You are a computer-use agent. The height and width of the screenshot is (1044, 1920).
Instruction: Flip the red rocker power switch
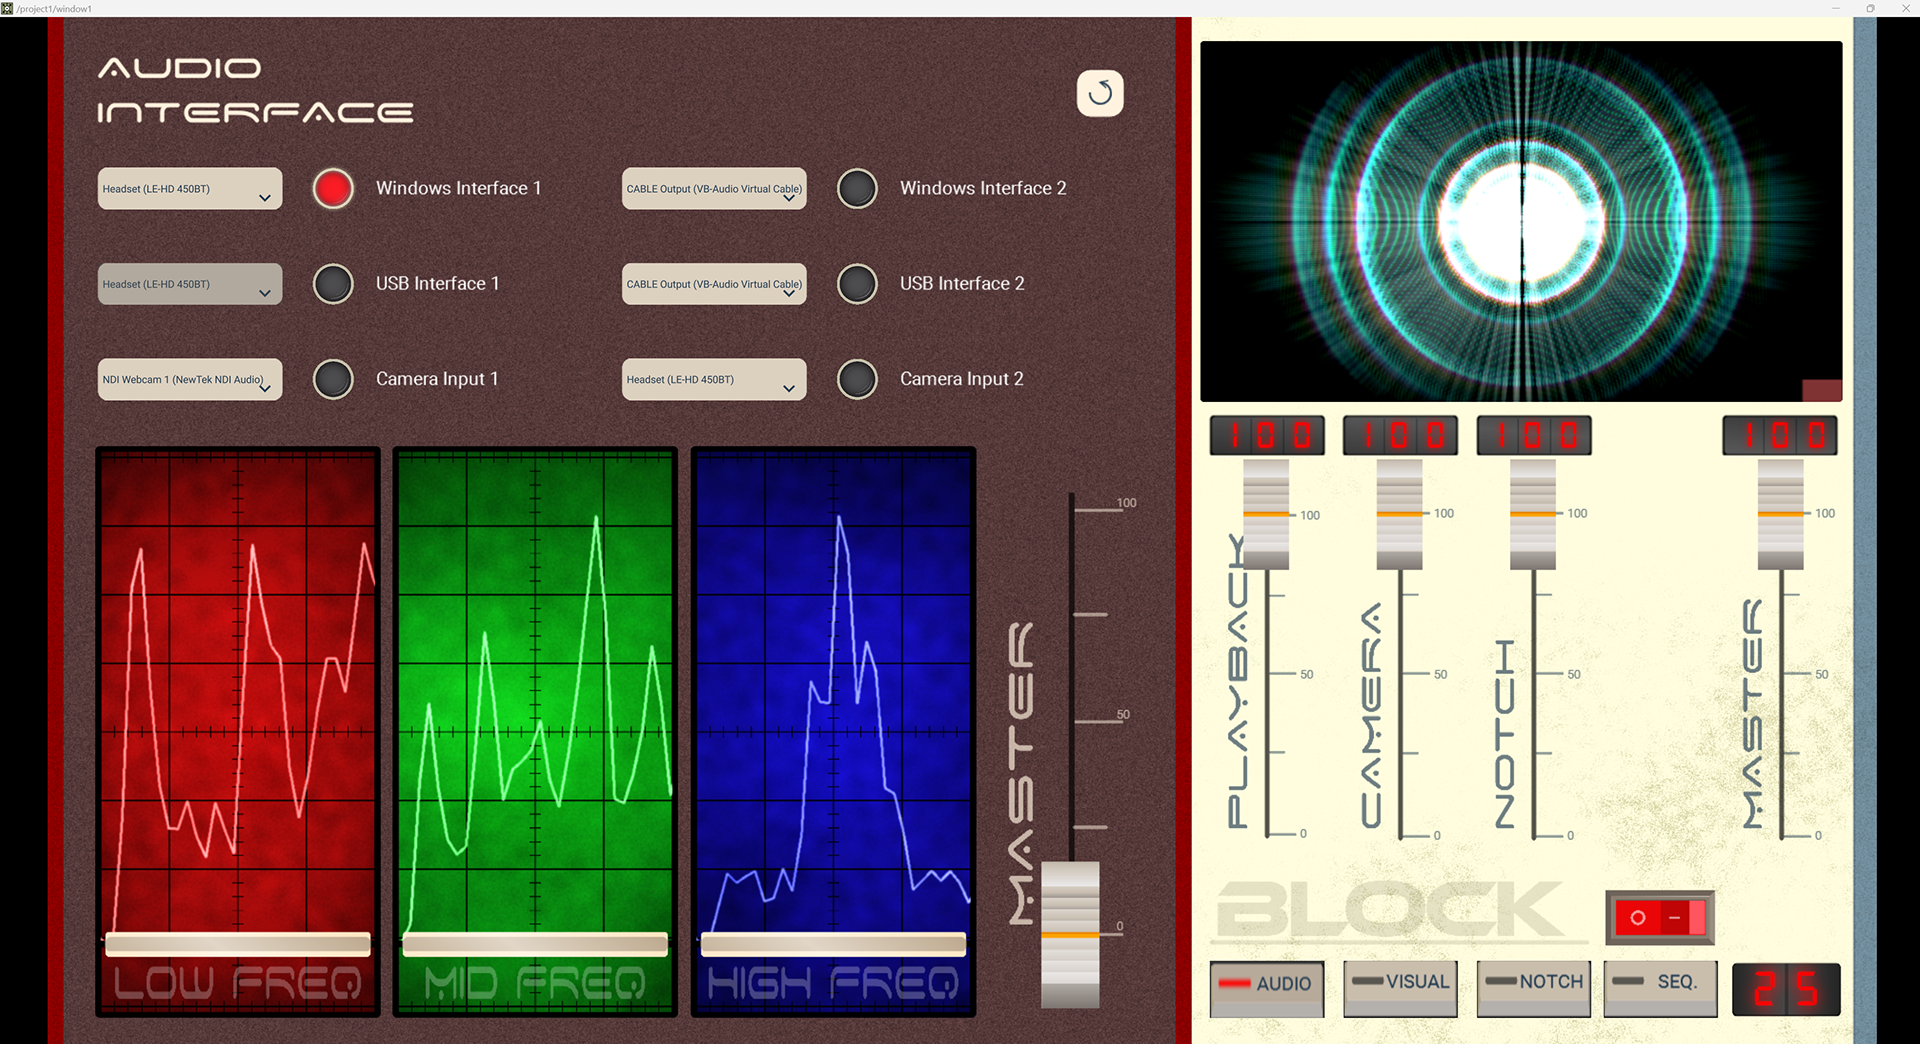tap(1659, 917)
